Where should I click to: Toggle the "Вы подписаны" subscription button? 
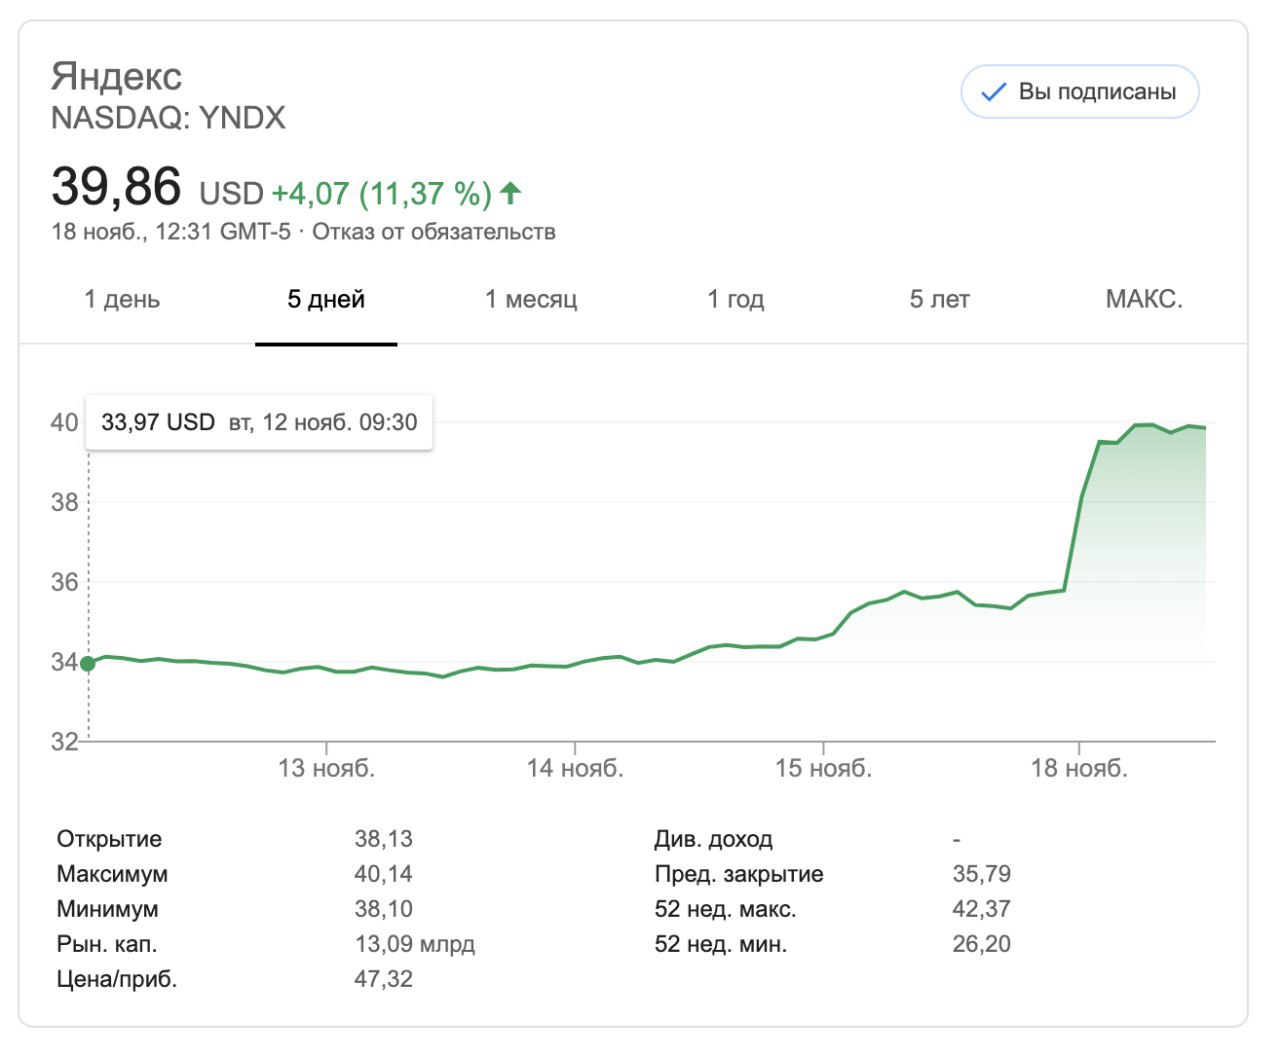tap(1079, 92)
